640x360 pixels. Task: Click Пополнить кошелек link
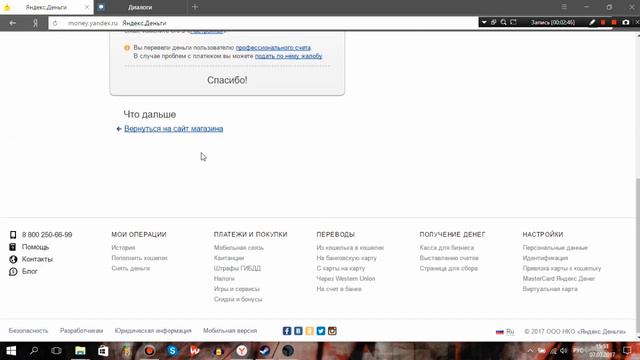click(139, 258)
